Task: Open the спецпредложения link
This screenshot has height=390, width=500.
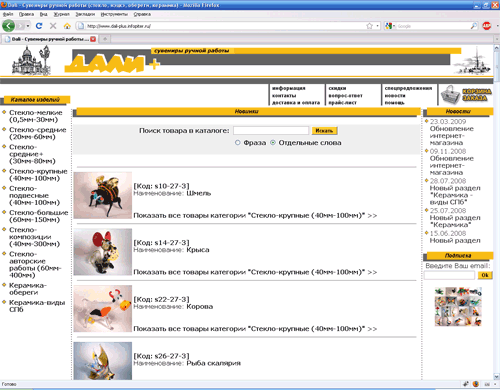Action: point(408,88)
